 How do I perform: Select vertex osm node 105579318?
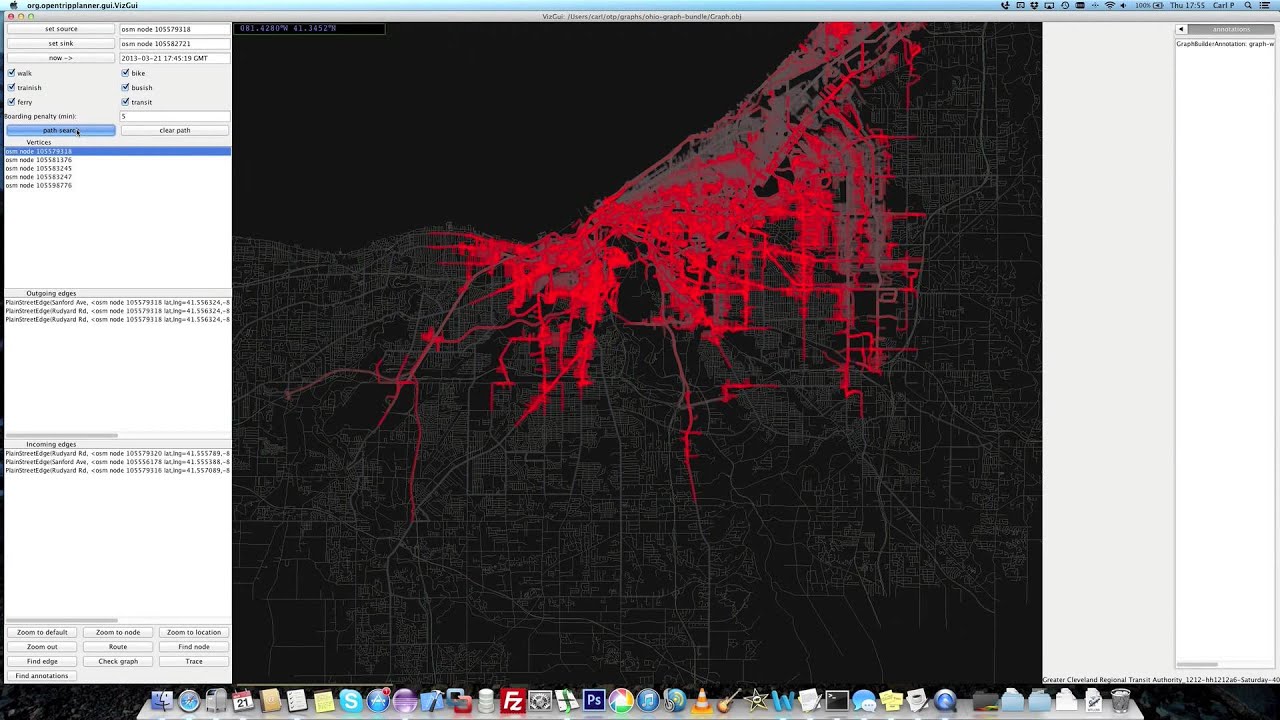click(x=117, y=151)
